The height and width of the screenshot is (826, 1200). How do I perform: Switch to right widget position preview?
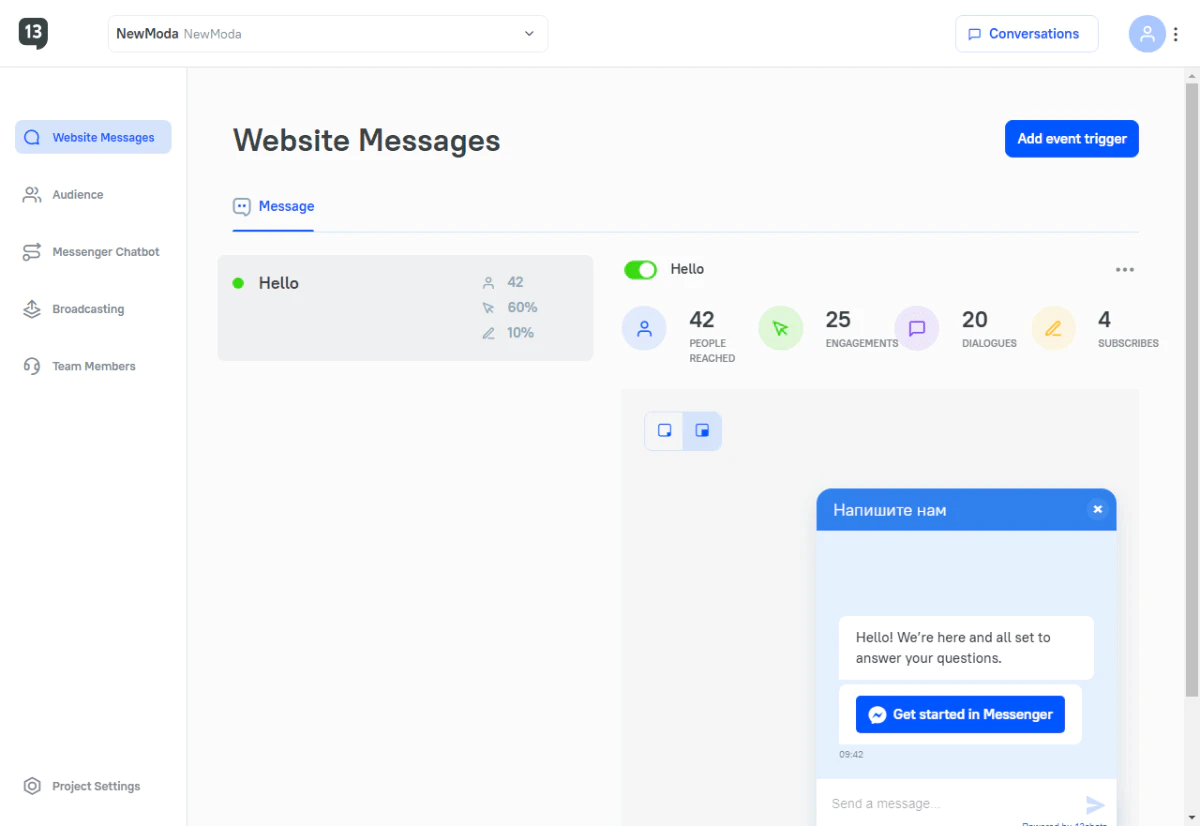coord(702,431)
